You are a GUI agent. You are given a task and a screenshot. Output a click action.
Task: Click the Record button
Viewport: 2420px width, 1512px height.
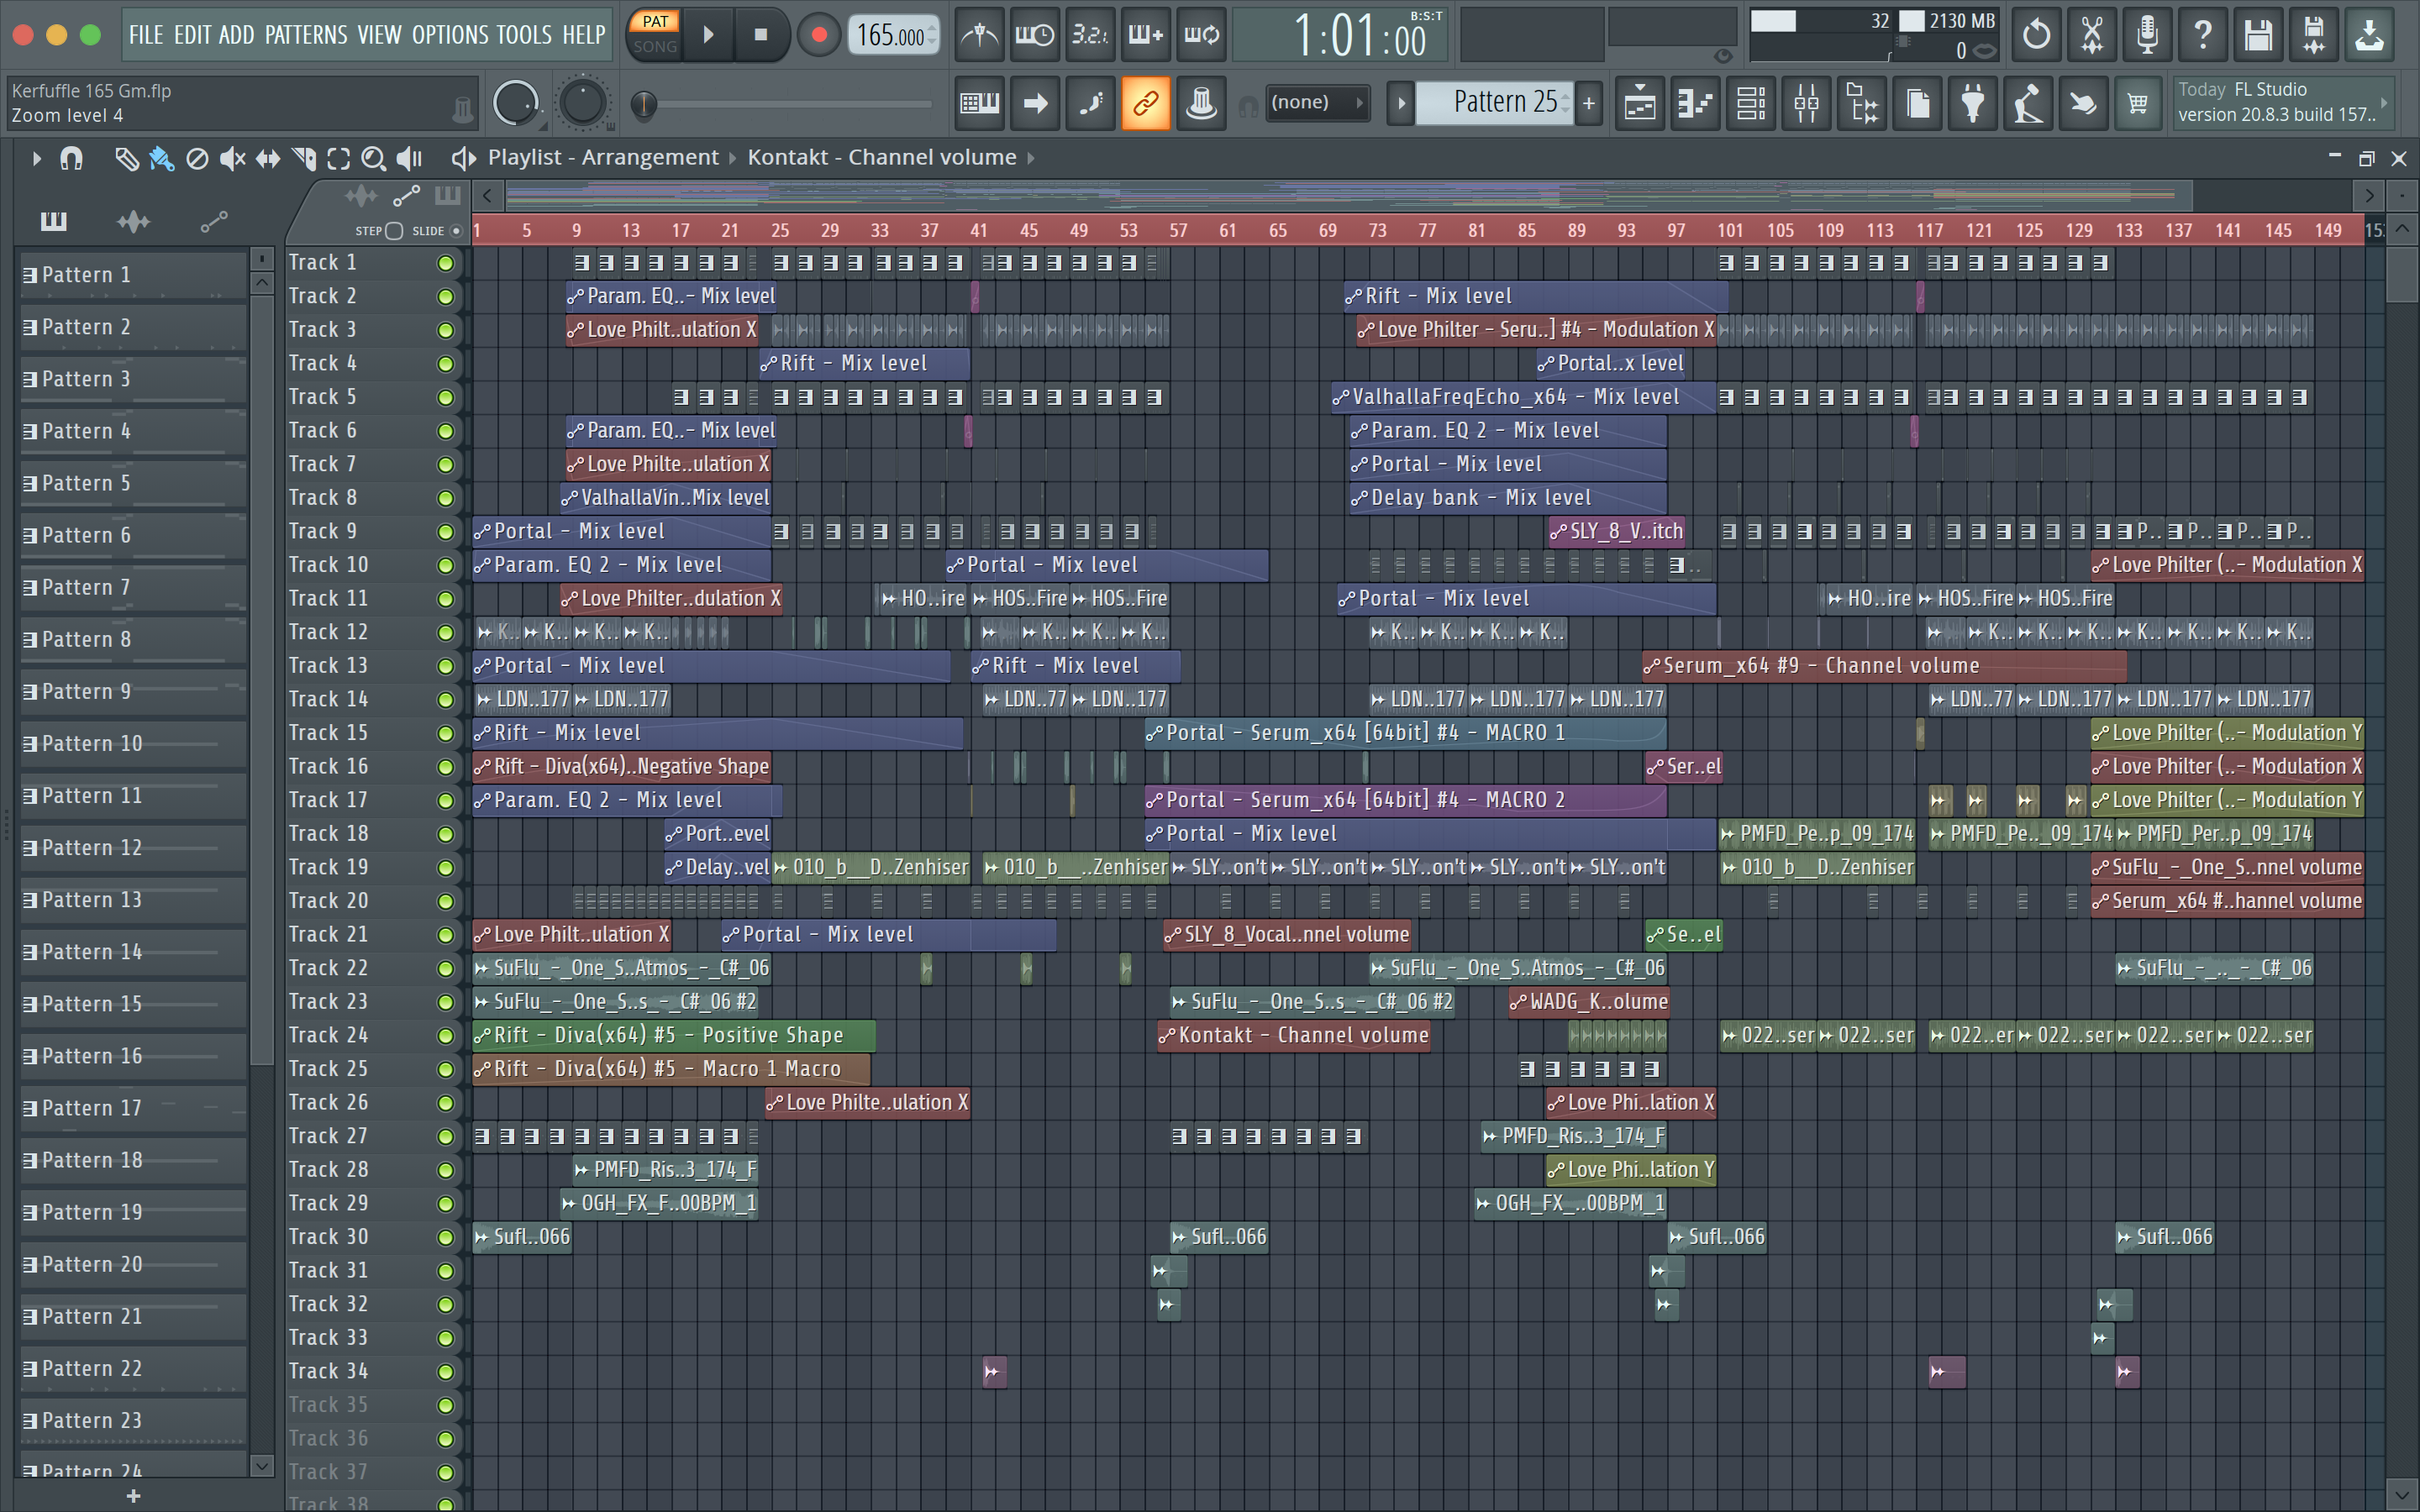click(x=819, y=35)
